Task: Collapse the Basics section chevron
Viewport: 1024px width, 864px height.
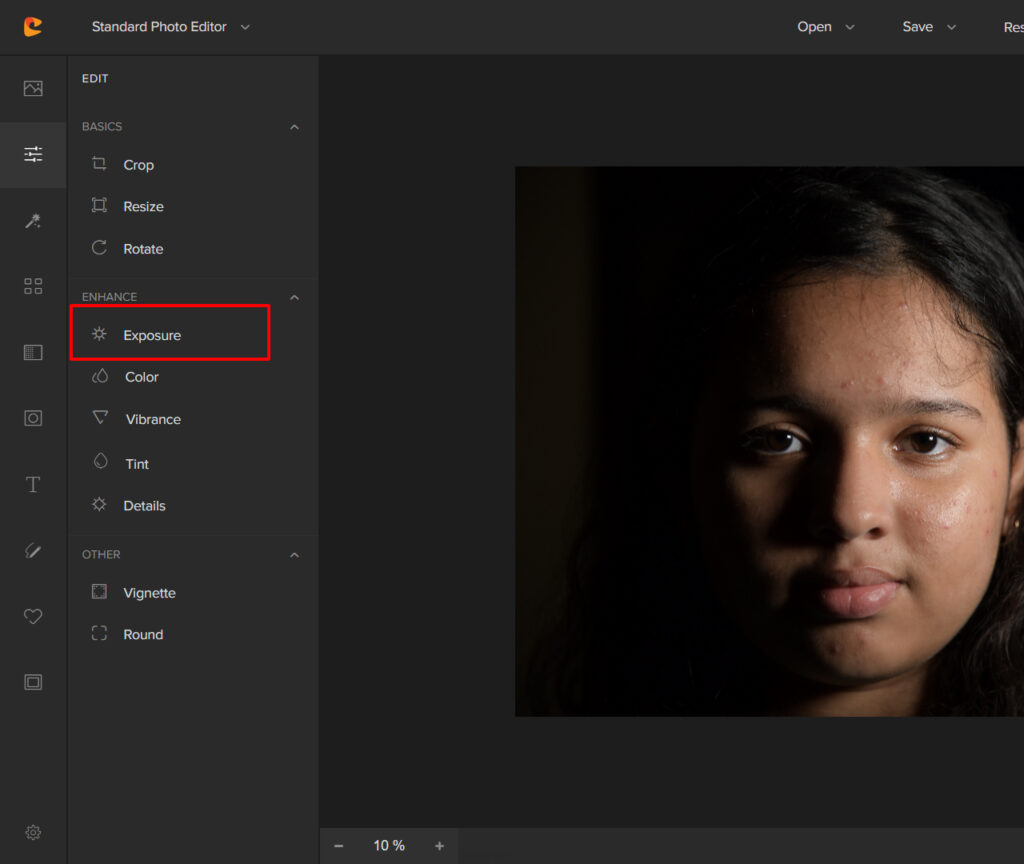Action: [295, 127]
